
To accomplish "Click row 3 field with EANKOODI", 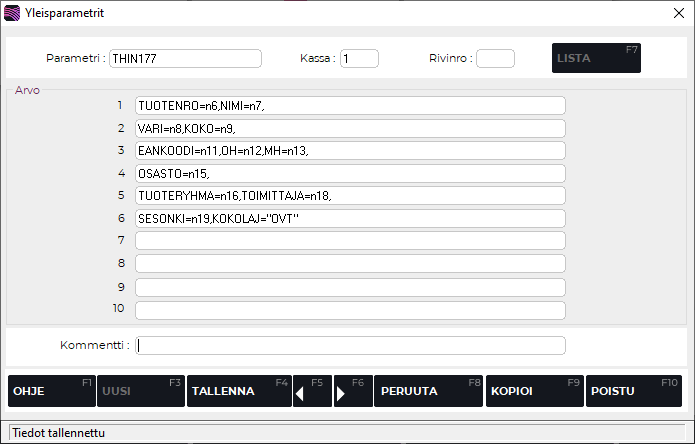I will (x=350, y=150).
